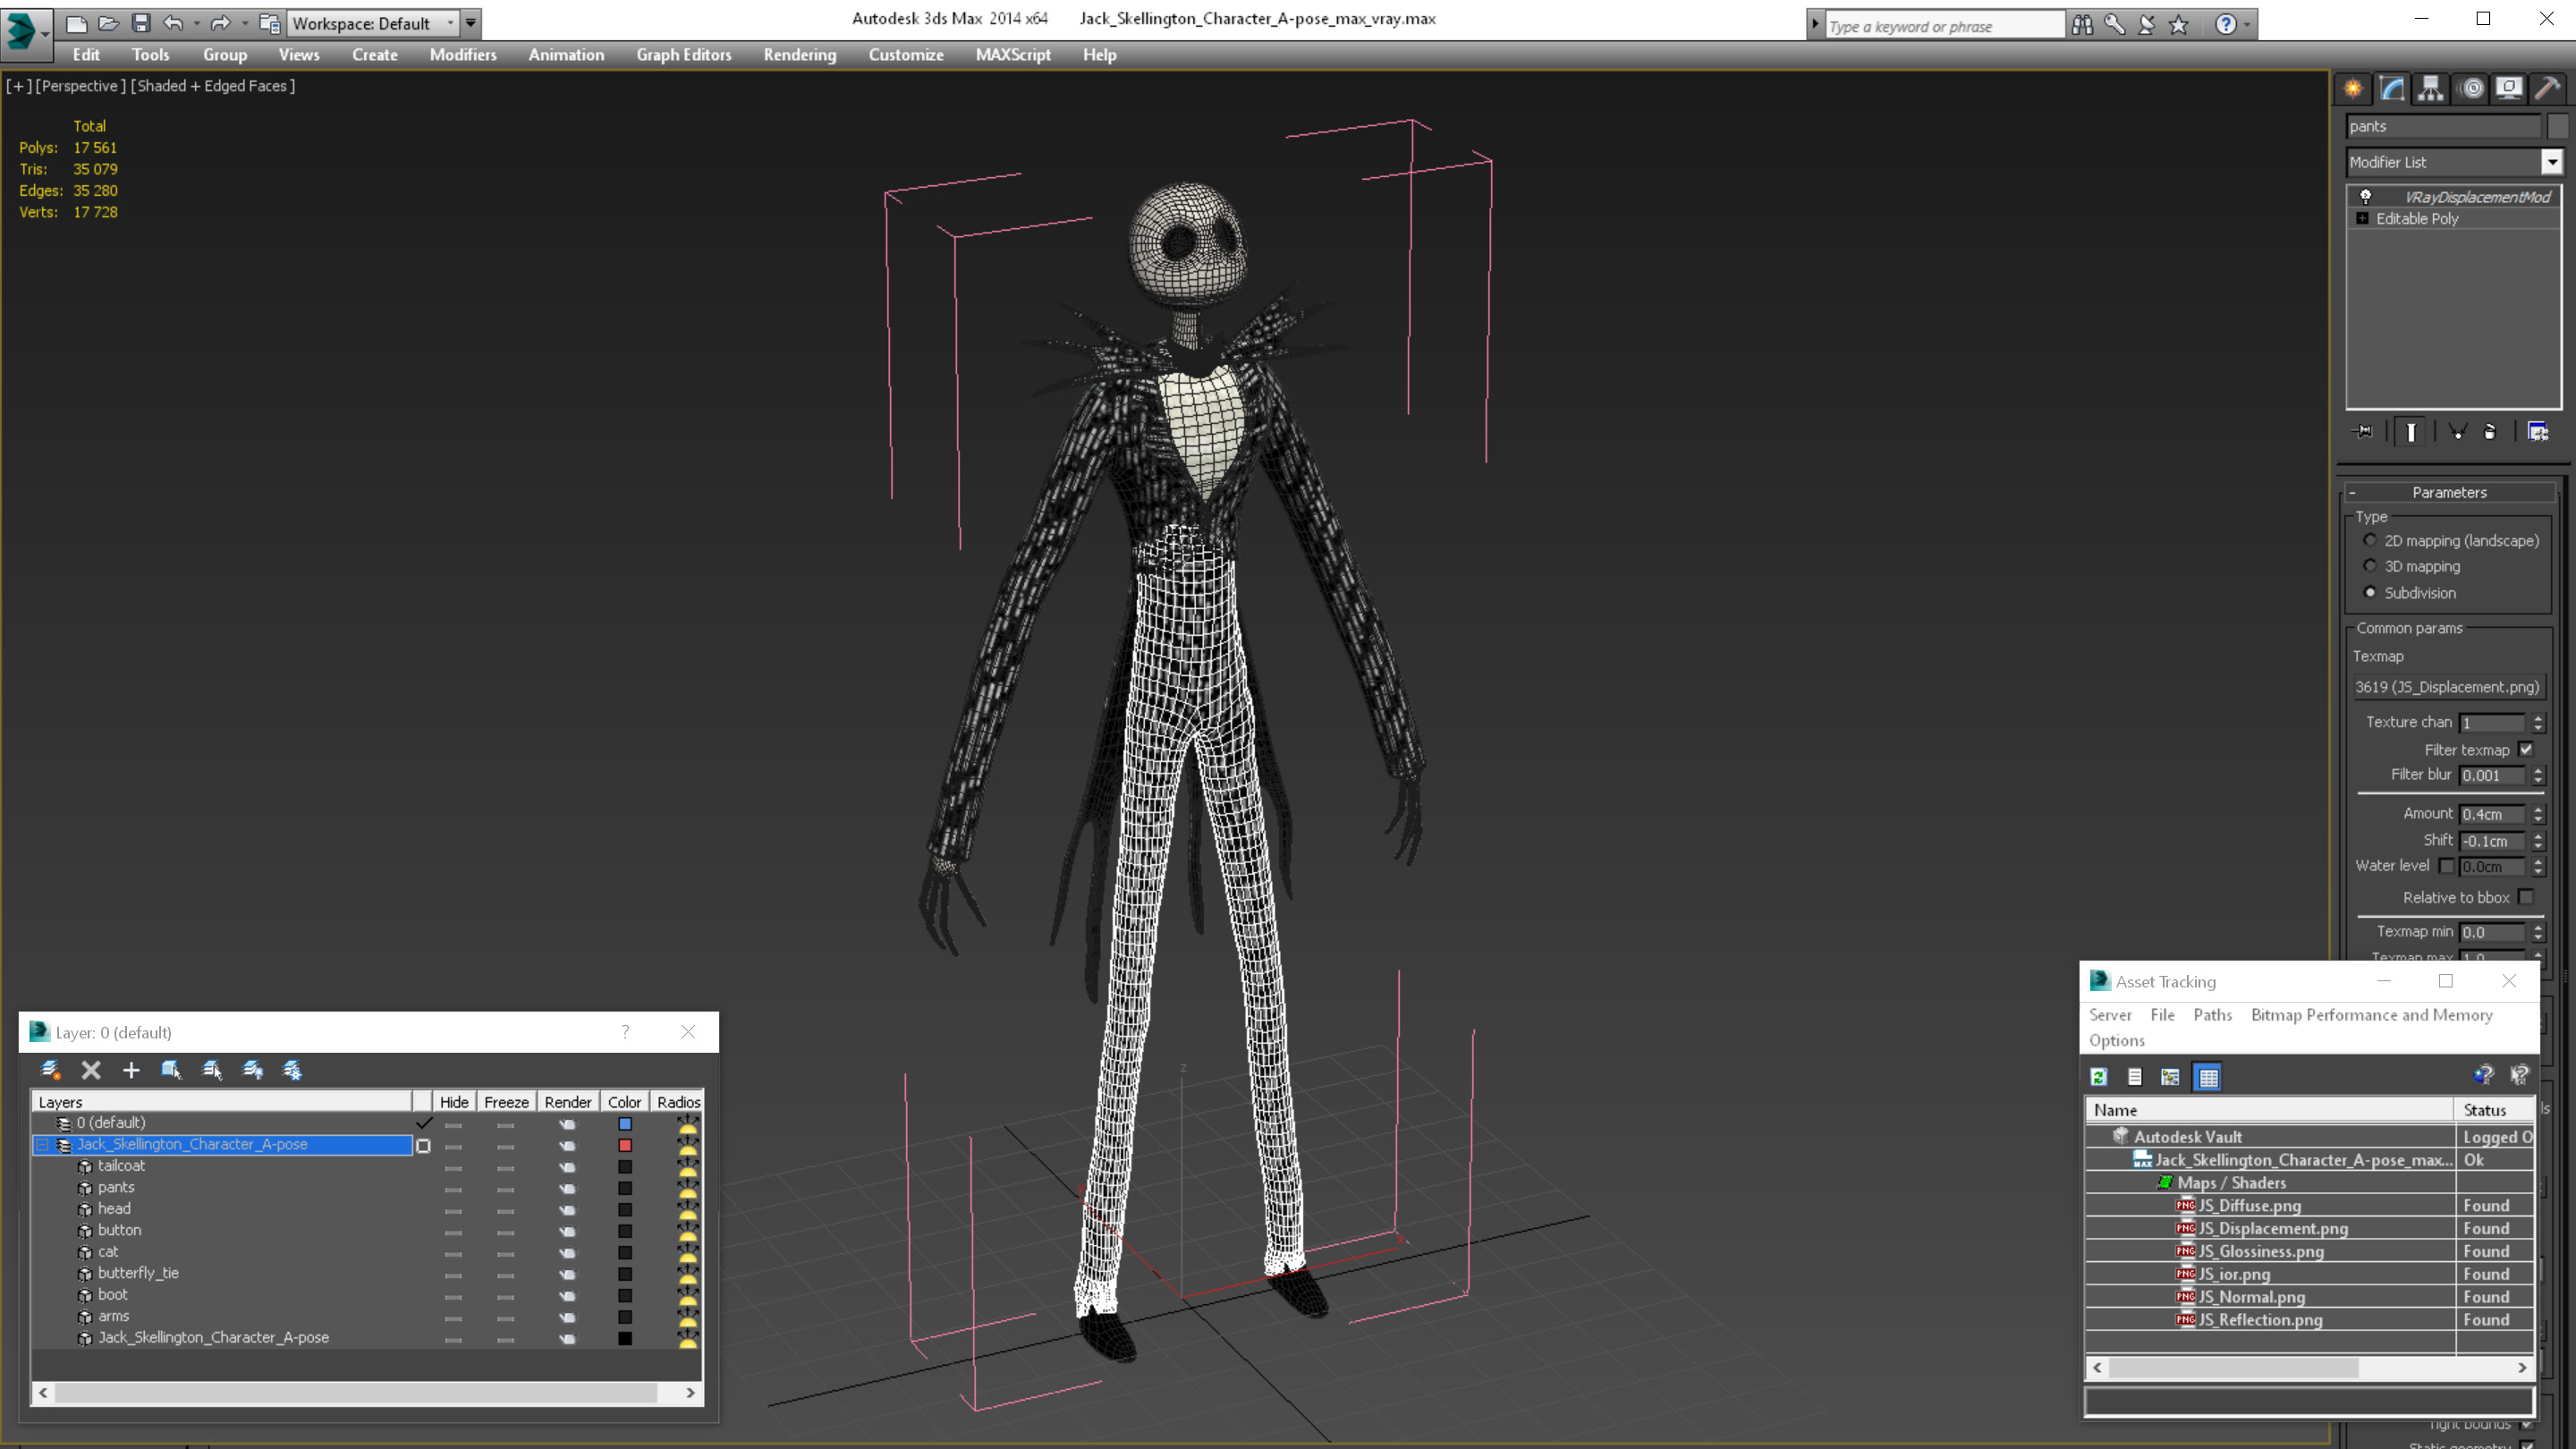This screenshot has width=2576, height=1449.
Task: Click Perspective viewport label
Action: tap(81, 86)
